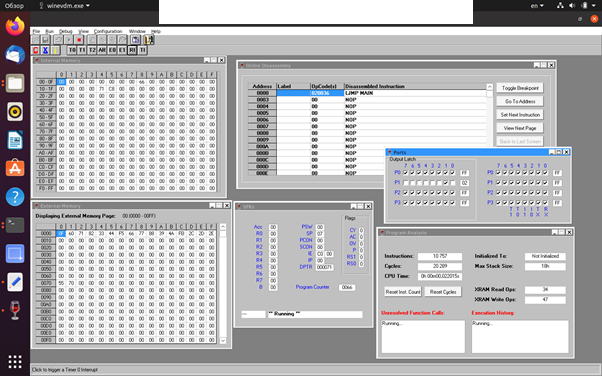Click the Set Next Instruction button
The height and width of the screenshot is (376, 602).
point(520,115)
